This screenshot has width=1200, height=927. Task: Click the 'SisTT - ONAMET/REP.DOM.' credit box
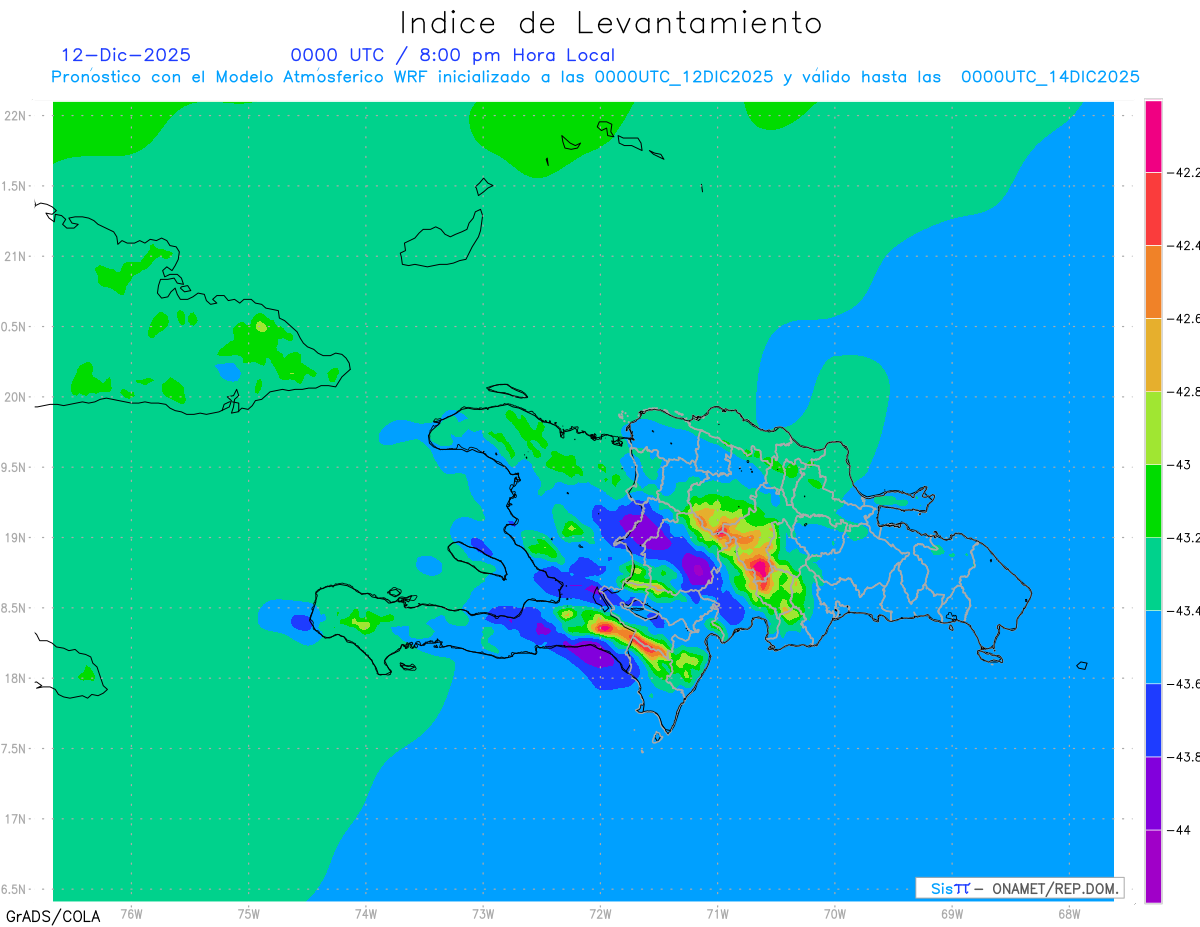tap(1019, 888)
